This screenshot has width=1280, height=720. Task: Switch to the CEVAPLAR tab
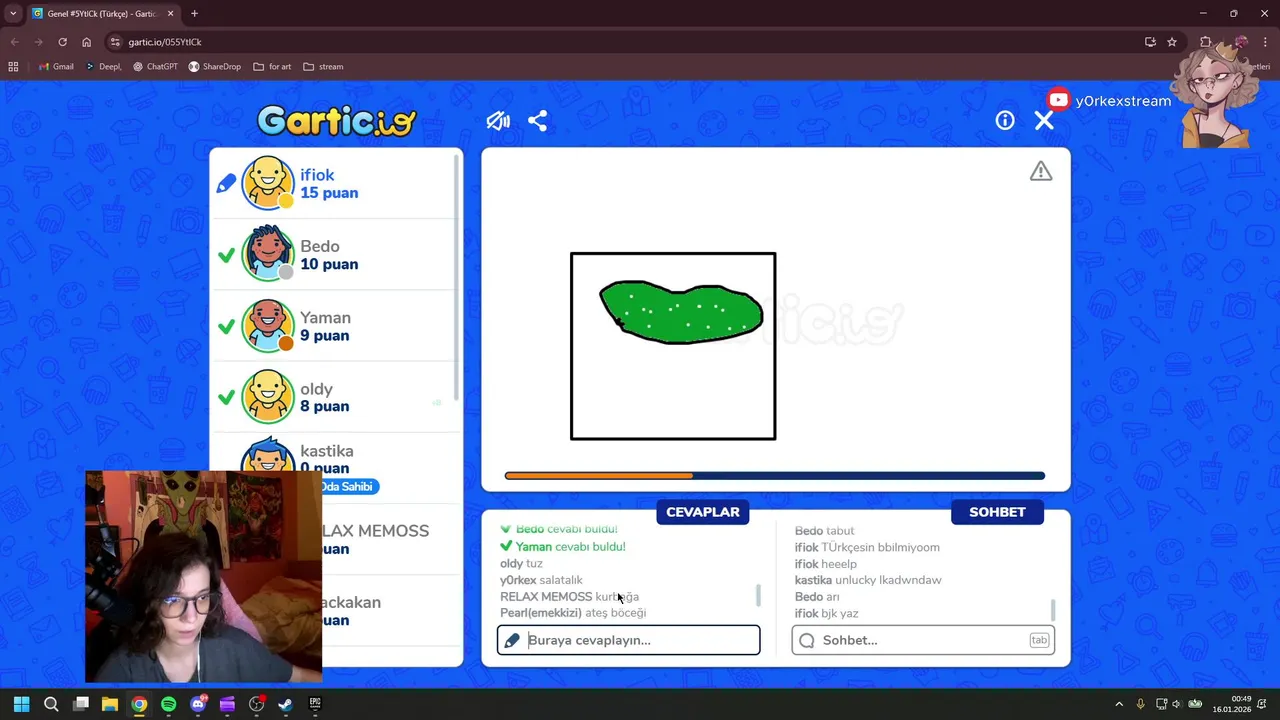703,512
